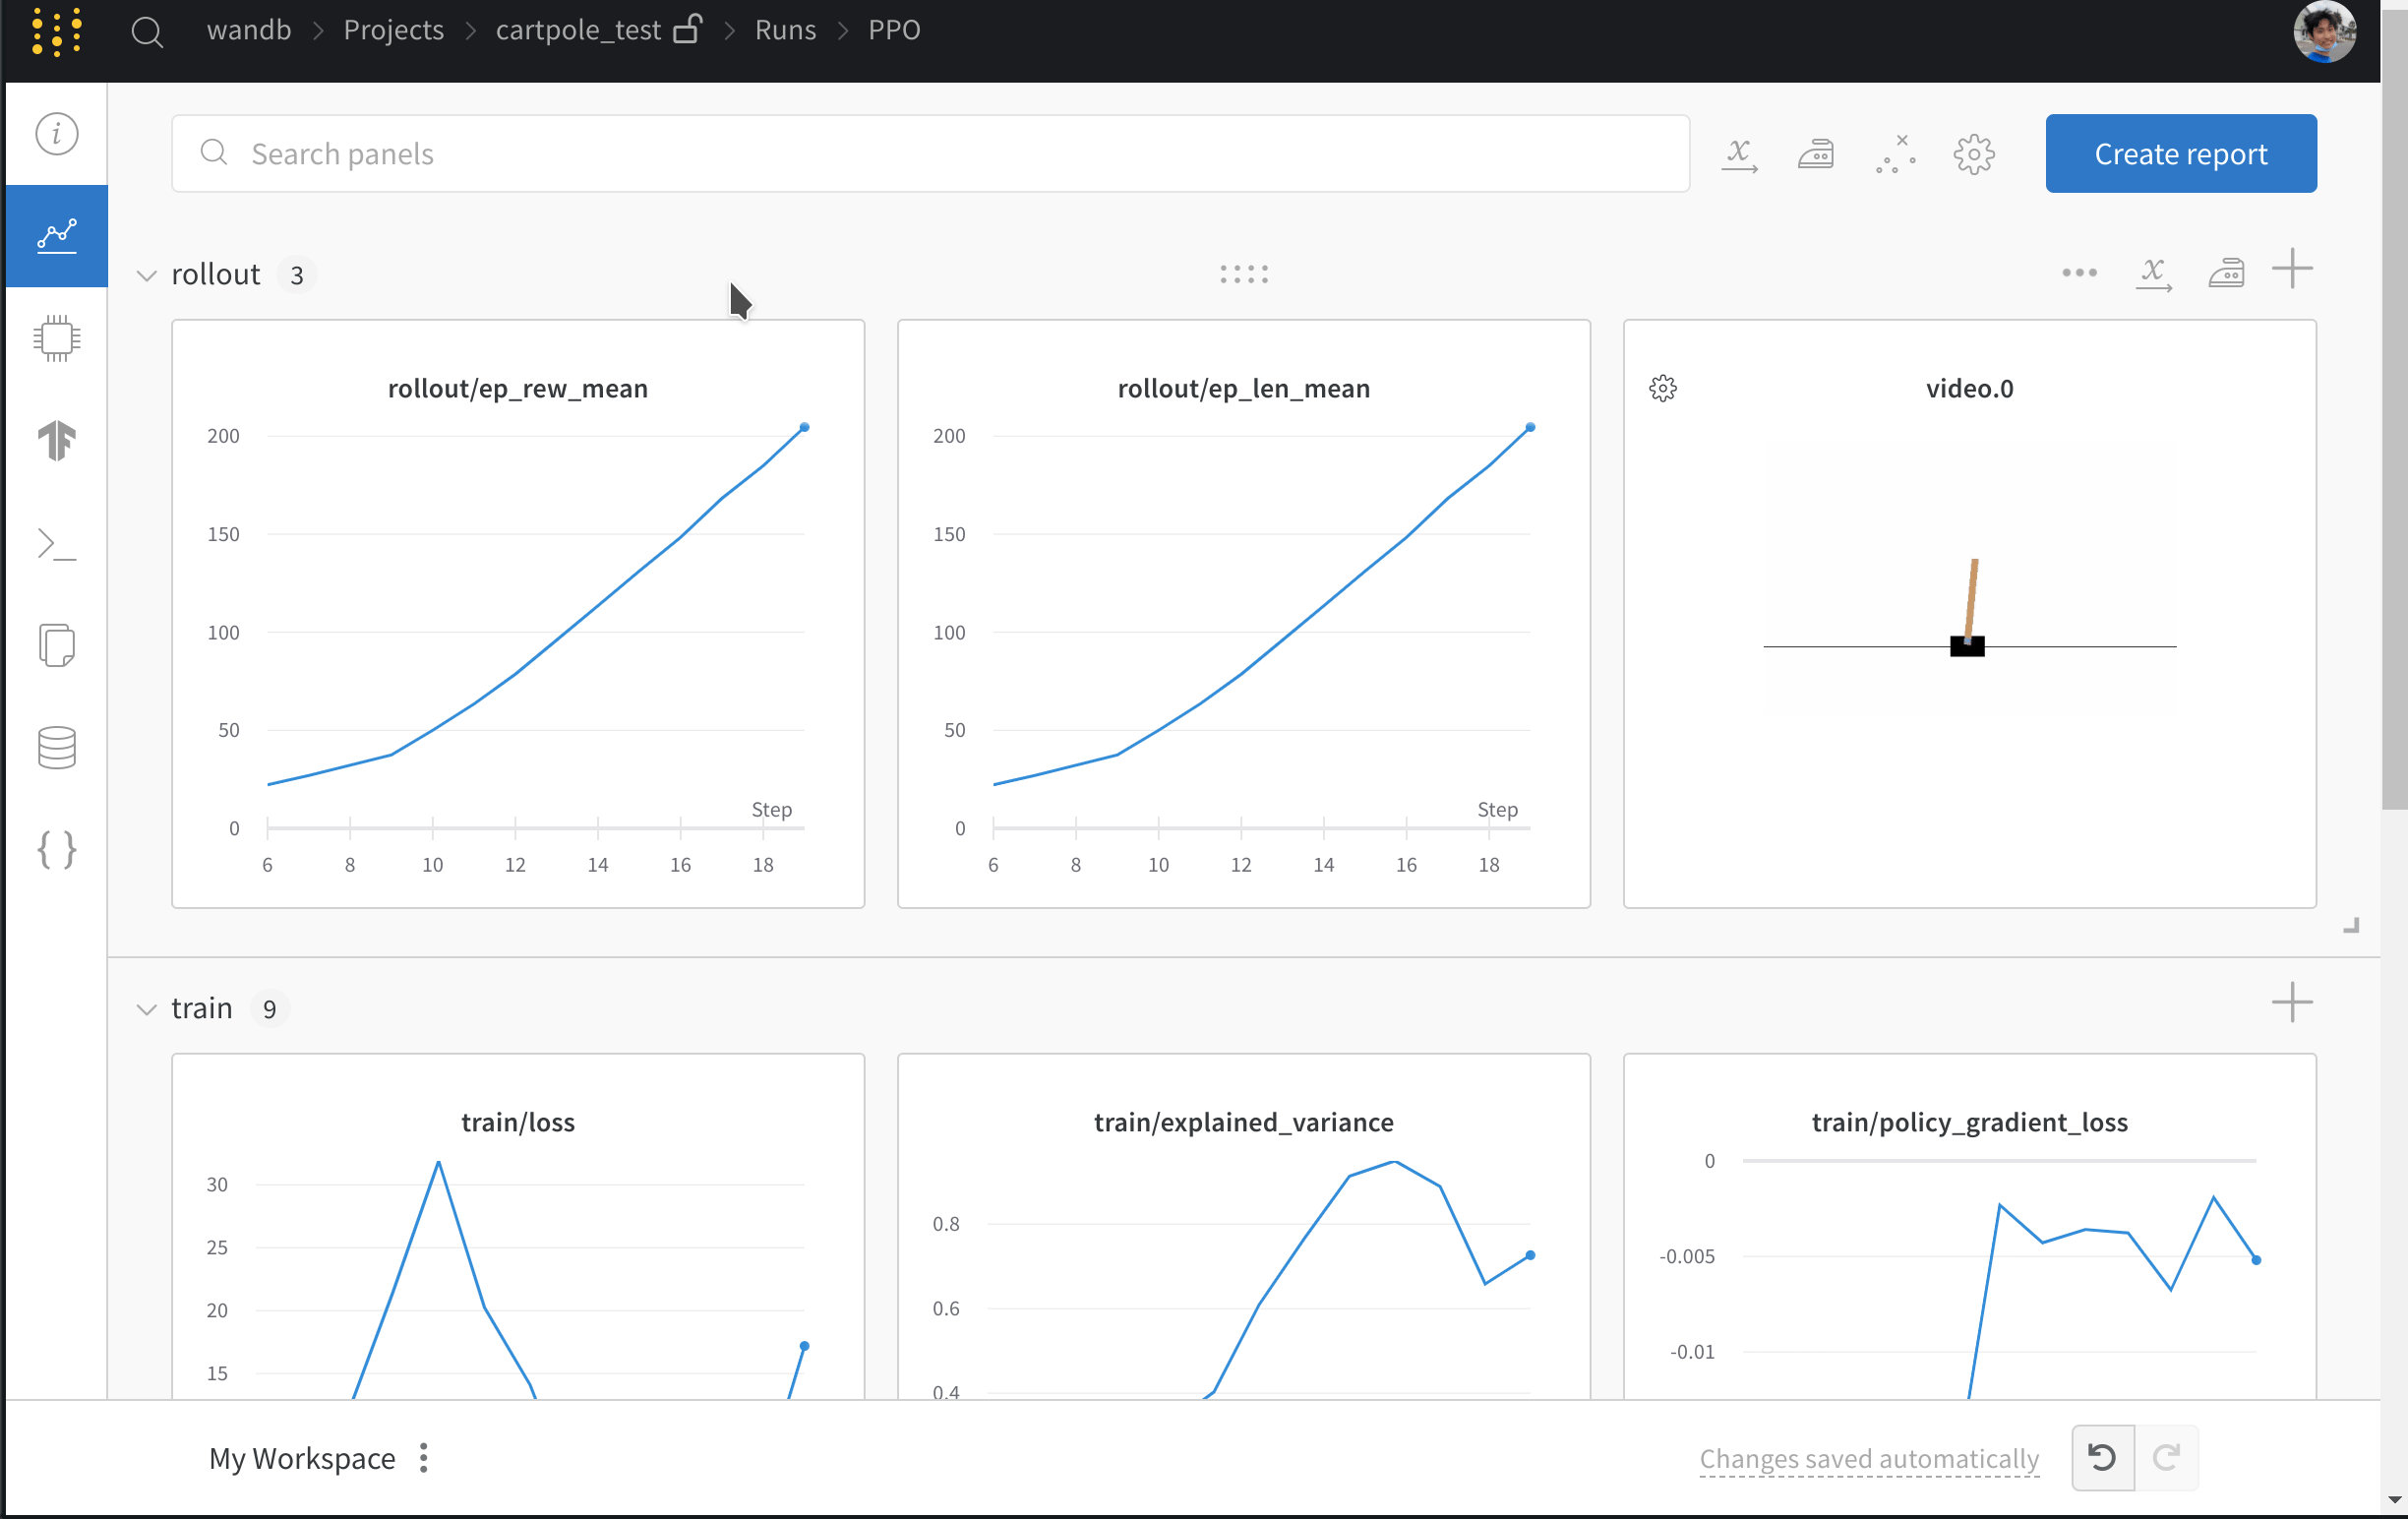Image resolution: width=2408 pixels, height=1519 pixels.
Task: Open the System metrics chip icon
Action: (57, 338)
